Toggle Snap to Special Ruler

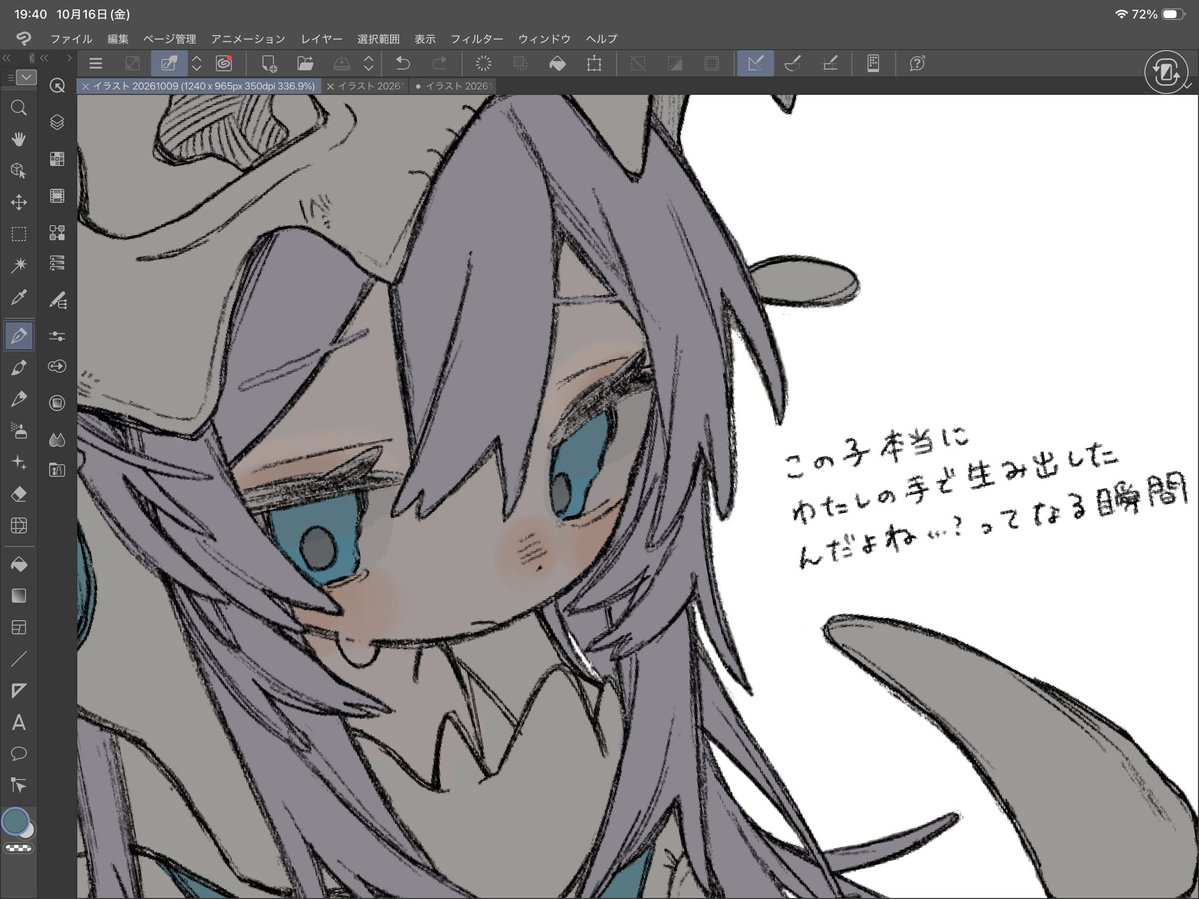tap(793, 63)
